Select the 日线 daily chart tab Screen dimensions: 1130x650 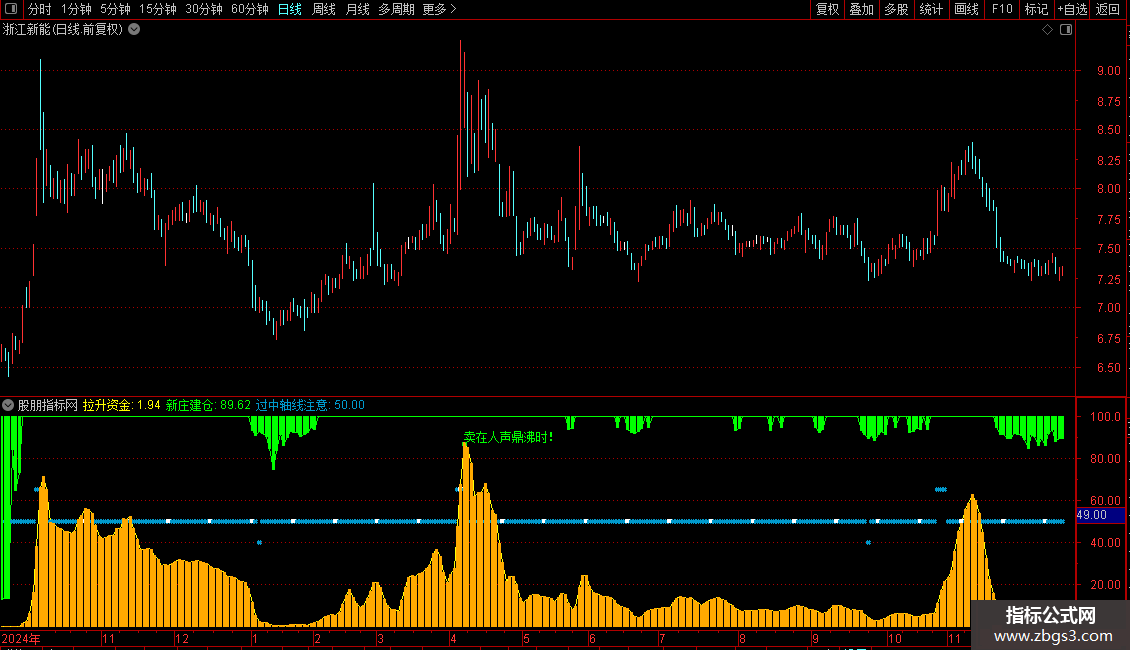click(290, 9)
